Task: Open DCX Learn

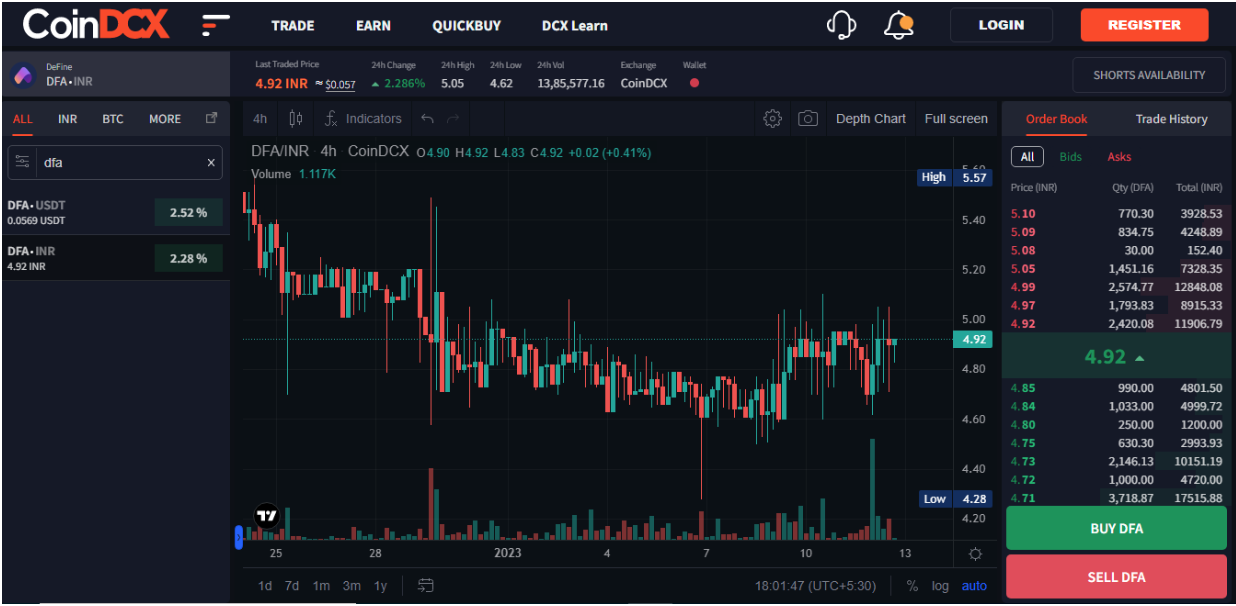Action: [574, 25]
